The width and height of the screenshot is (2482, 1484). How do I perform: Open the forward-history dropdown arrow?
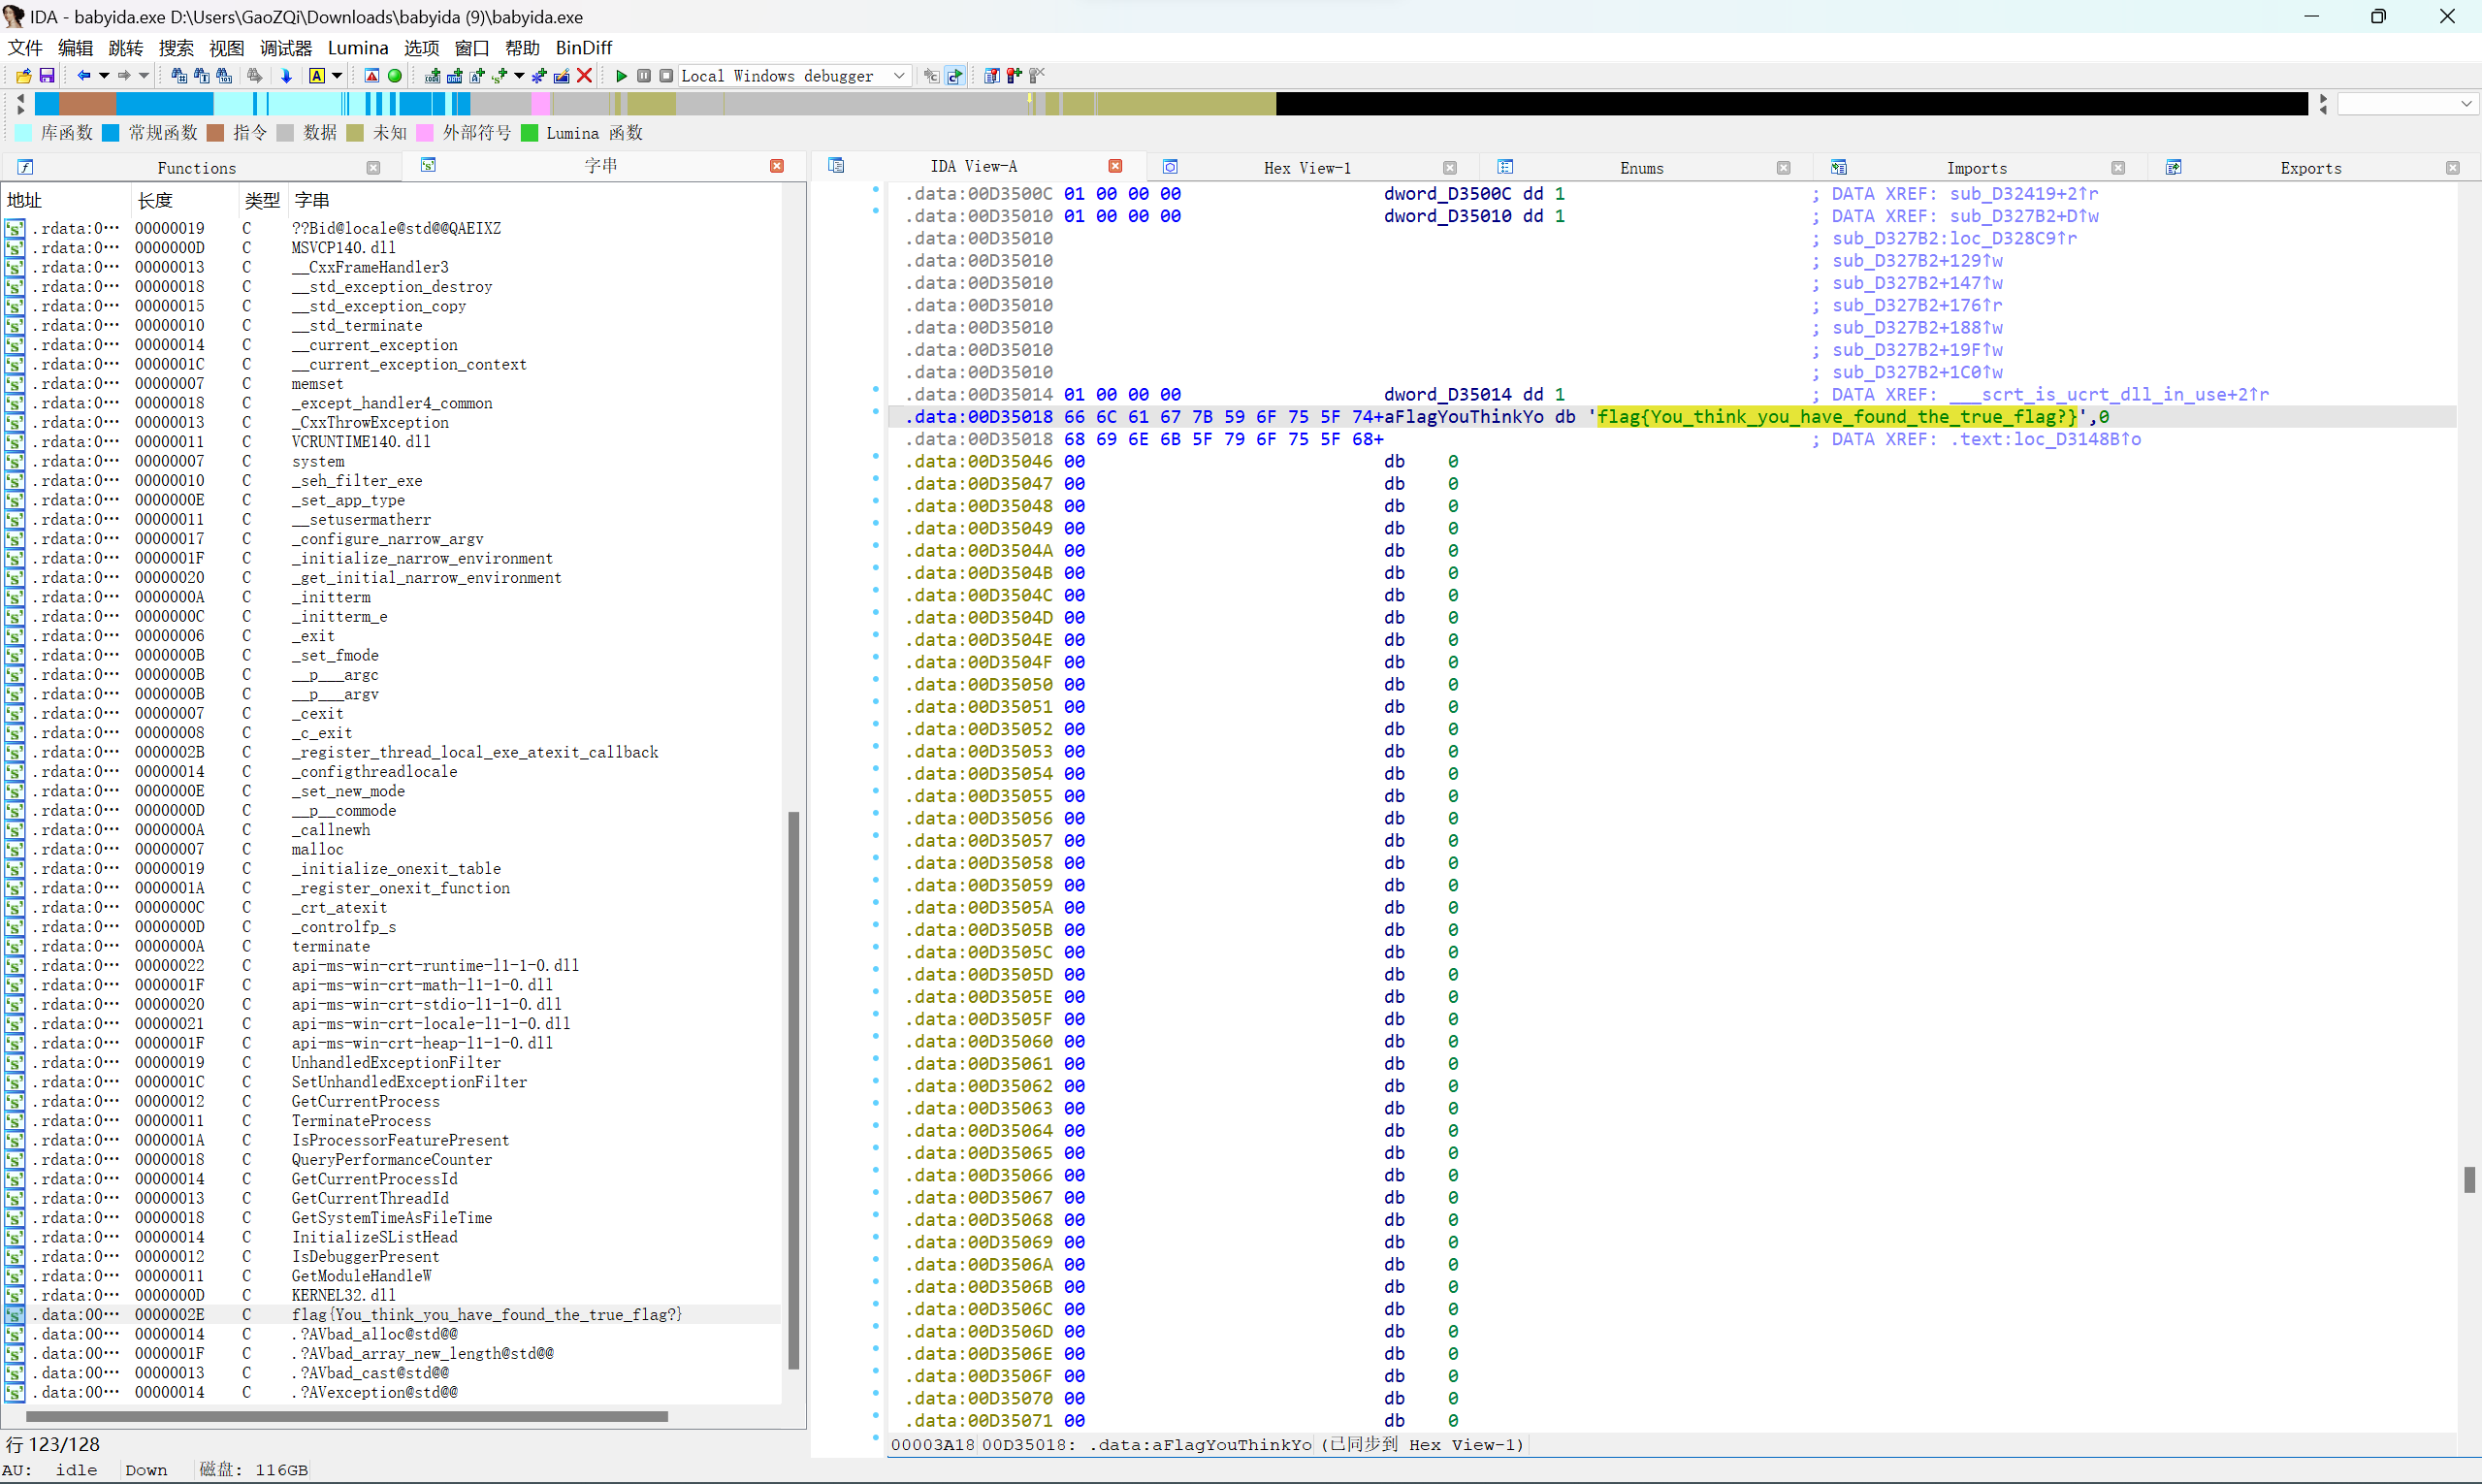pyautogui.click(x=144, y=76)
